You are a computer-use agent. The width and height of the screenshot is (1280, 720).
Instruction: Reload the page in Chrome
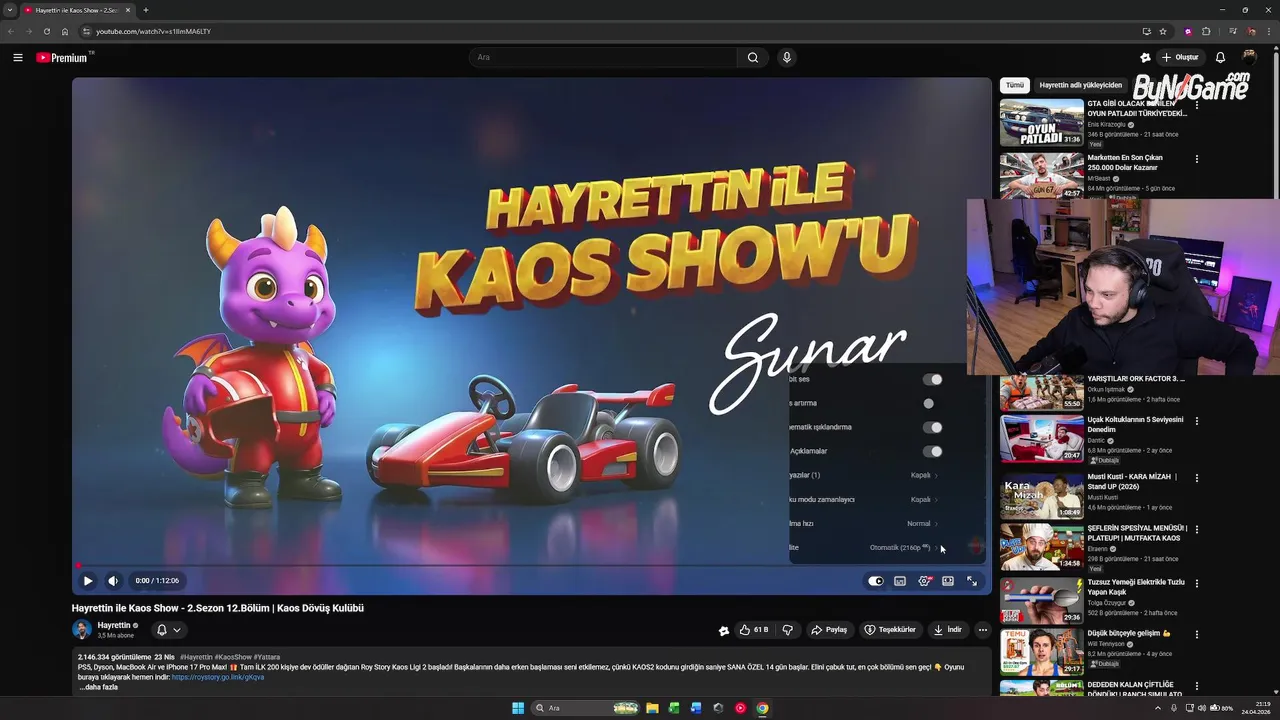tap(46, 31)
